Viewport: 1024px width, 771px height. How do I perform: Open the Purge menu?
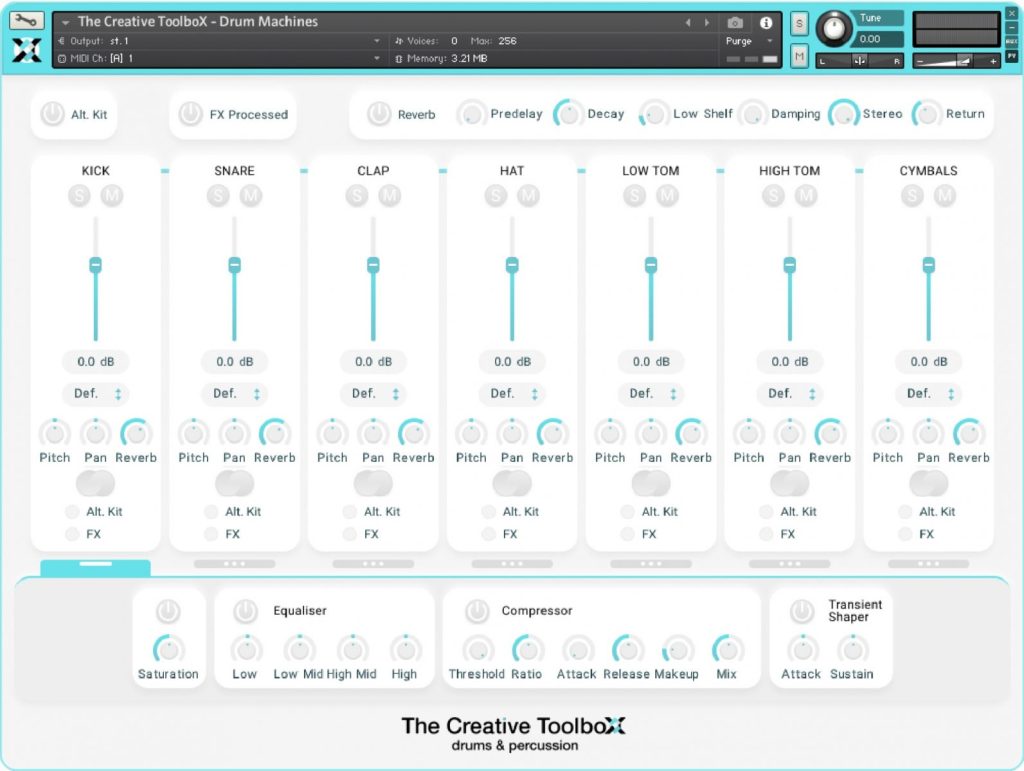click(749, 40)
